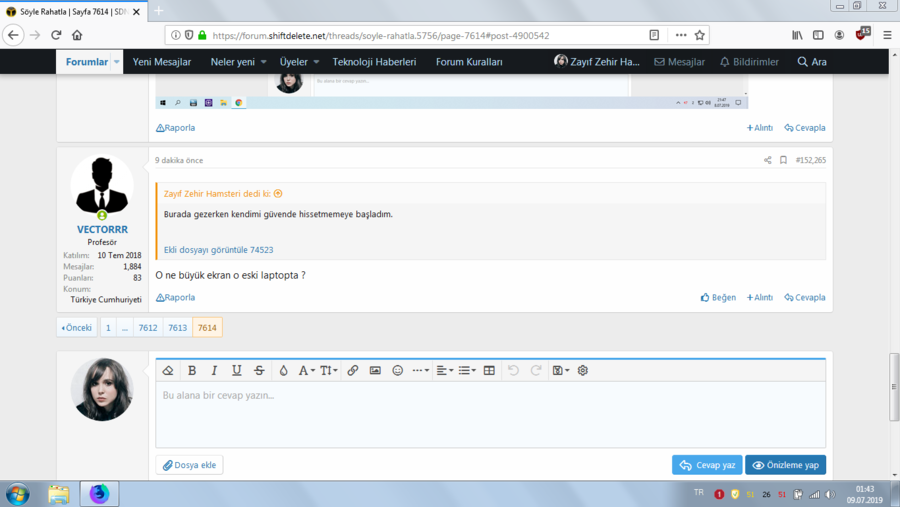Toggle italic formatting in editor
This screenshot has height=507, width=900.
click(214, 370)
